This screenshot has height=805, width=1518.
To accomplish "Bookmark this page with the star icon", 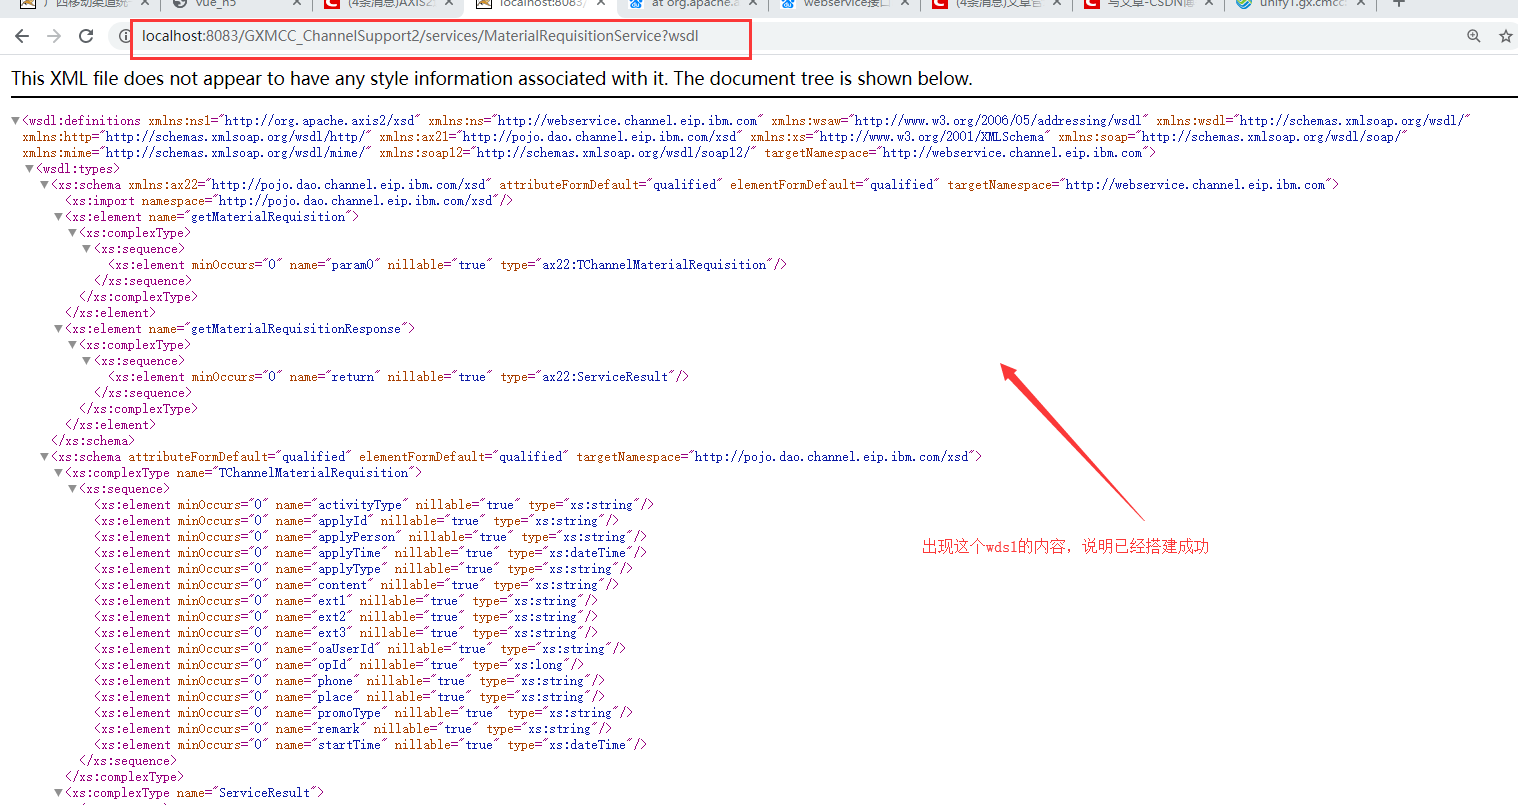I will click(x=1506, y=36).
